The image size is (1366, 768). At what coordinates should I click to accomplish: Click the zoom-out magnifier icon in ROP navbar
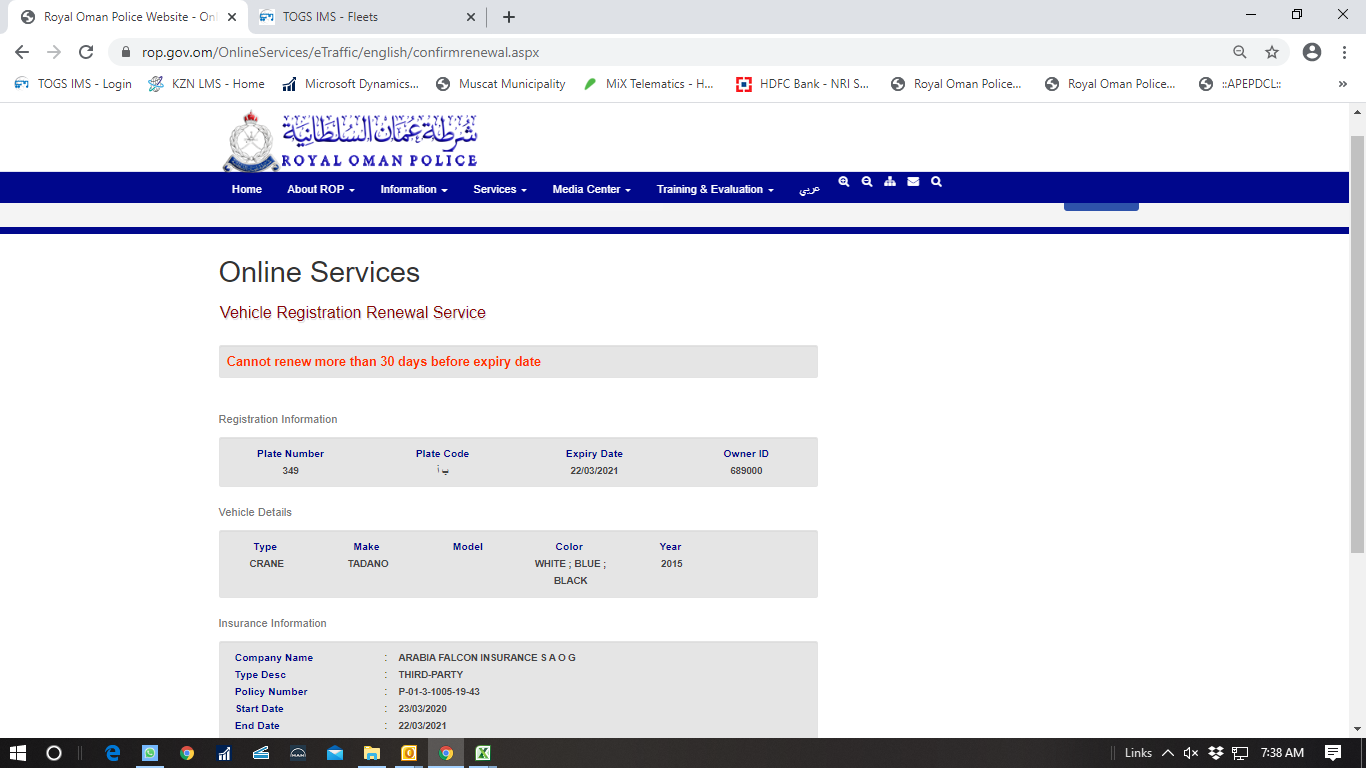point(867,182)
